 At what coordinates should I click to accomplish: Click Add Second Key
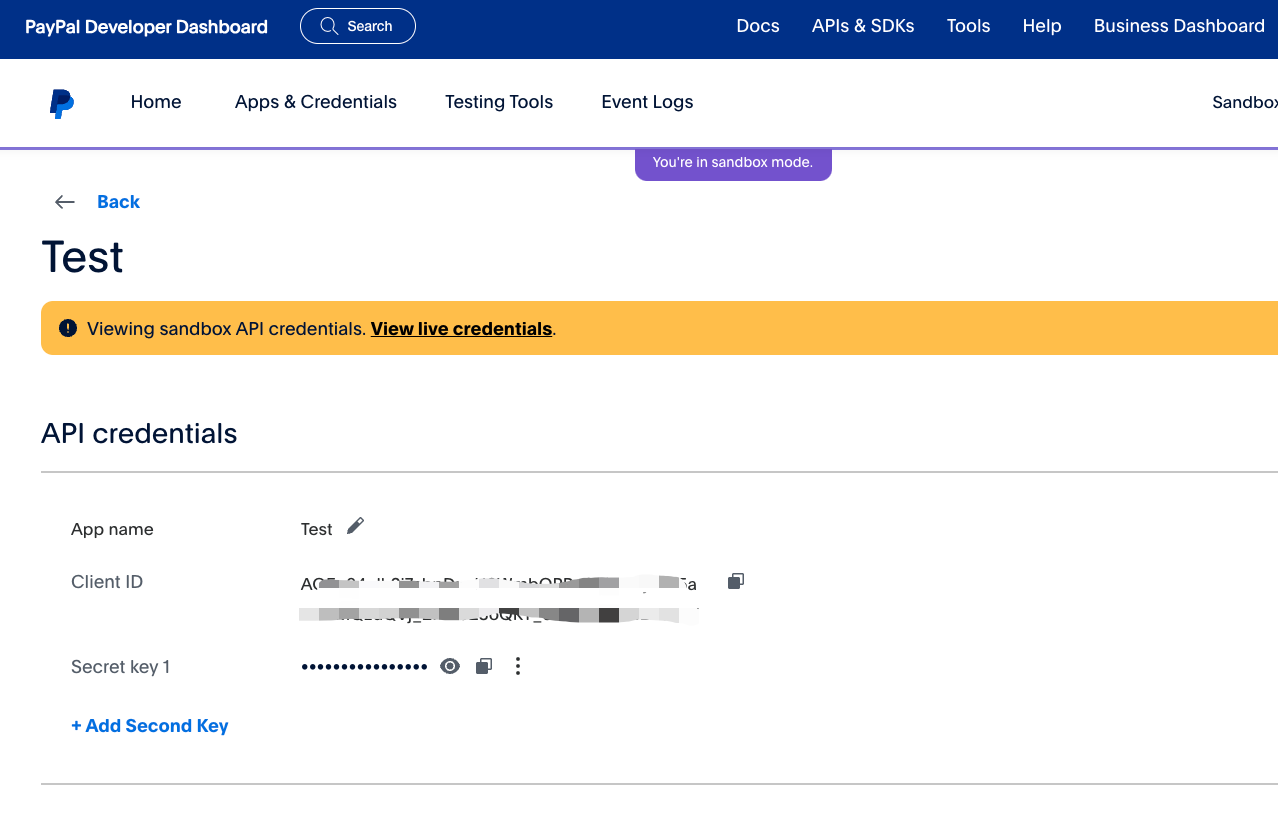point(150,726)
